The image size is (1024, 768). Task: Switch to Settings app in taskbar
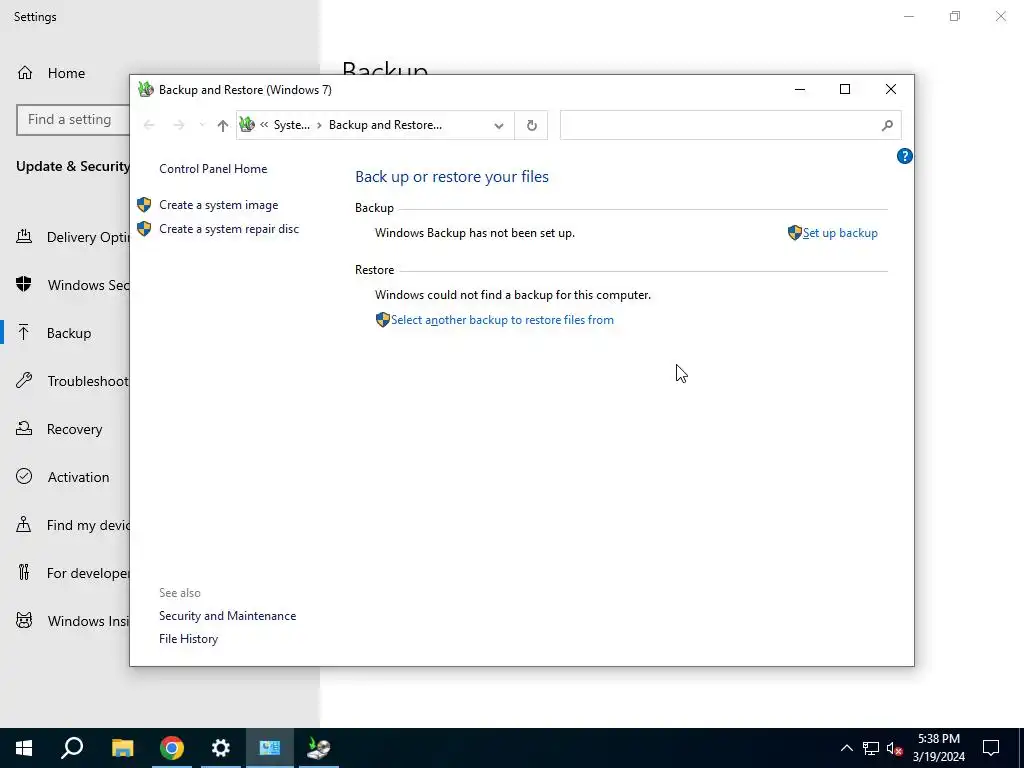click(x=221, y=748)
